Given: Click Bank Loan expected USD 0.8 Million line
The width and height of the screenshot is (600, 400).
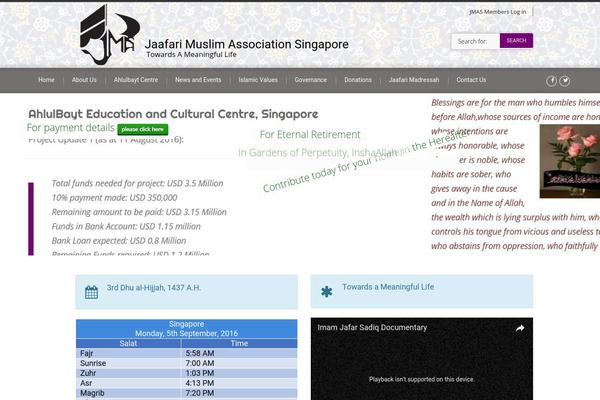Looking at the screenshot, I should point(119,241).
